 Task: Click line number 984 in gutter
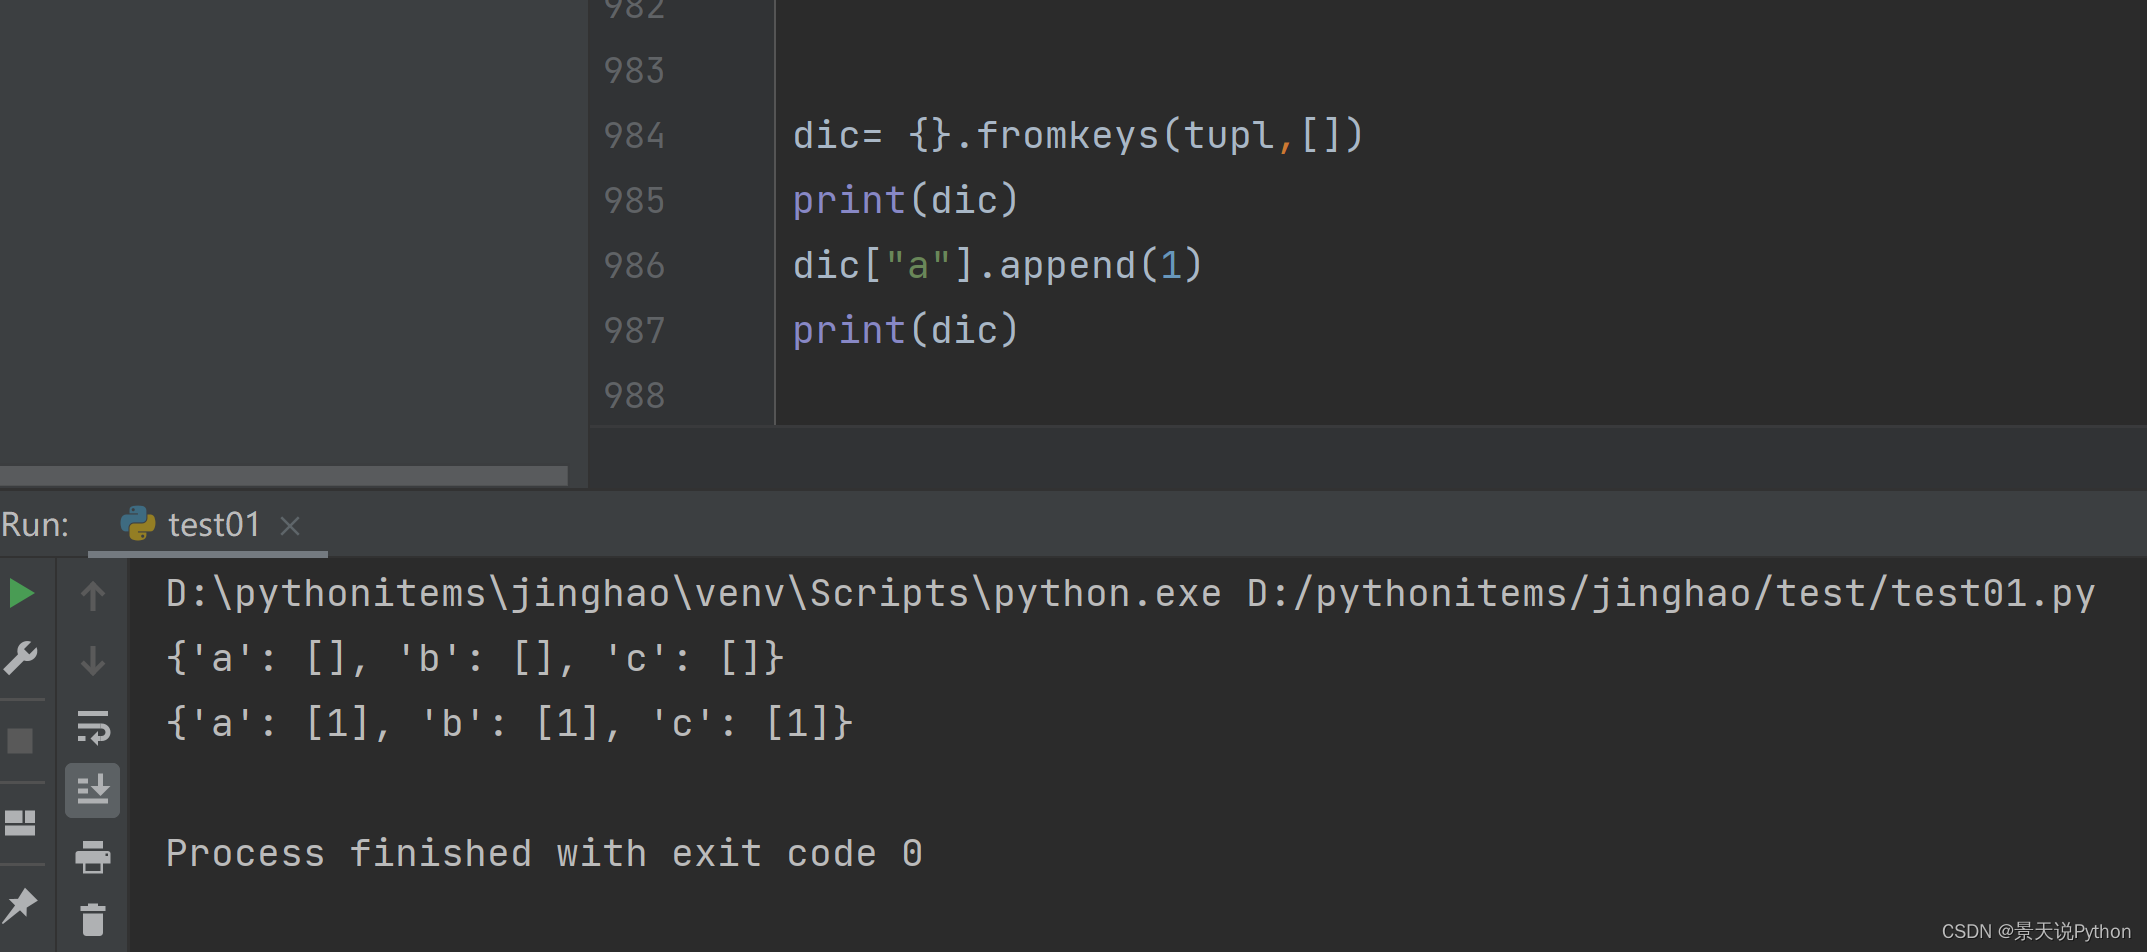pyautogui.click(x=634, y=135)
